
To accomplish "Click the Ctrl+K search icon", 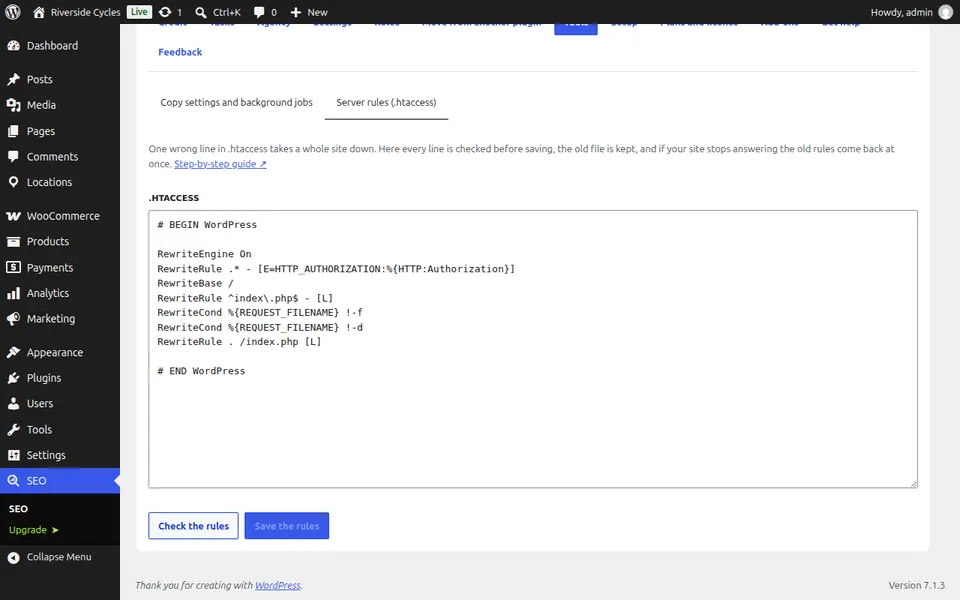I will 200,12.
